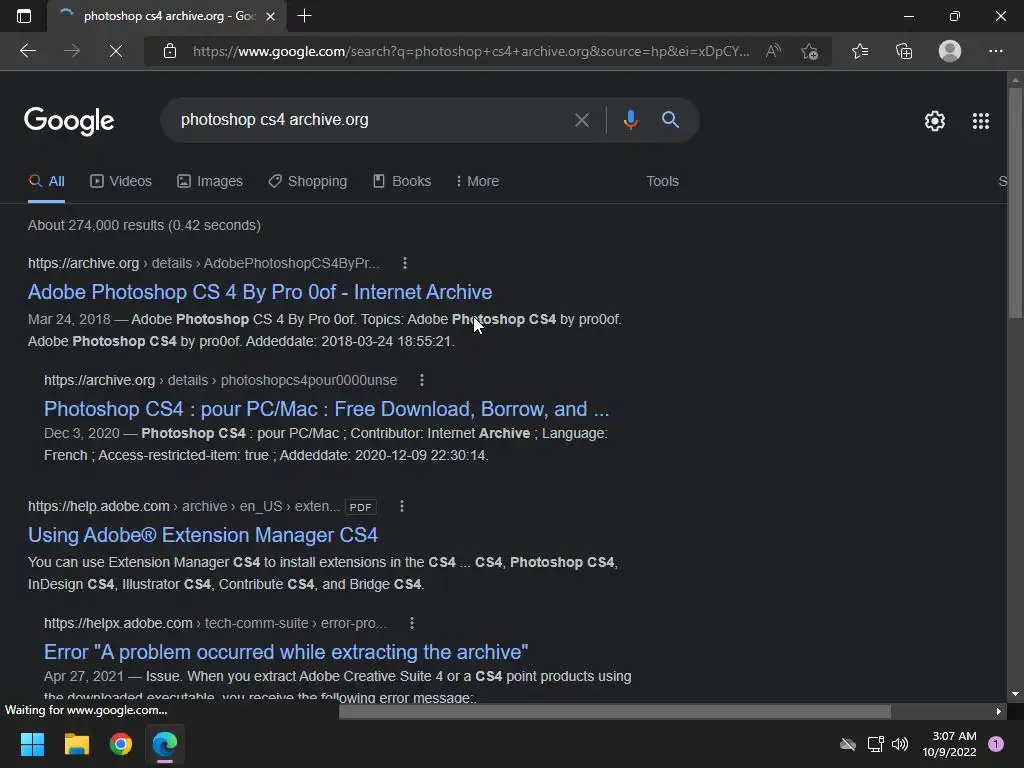Open Edge Settings and more menu
The height and width of the screenshot is (768, 1024).
995,51
